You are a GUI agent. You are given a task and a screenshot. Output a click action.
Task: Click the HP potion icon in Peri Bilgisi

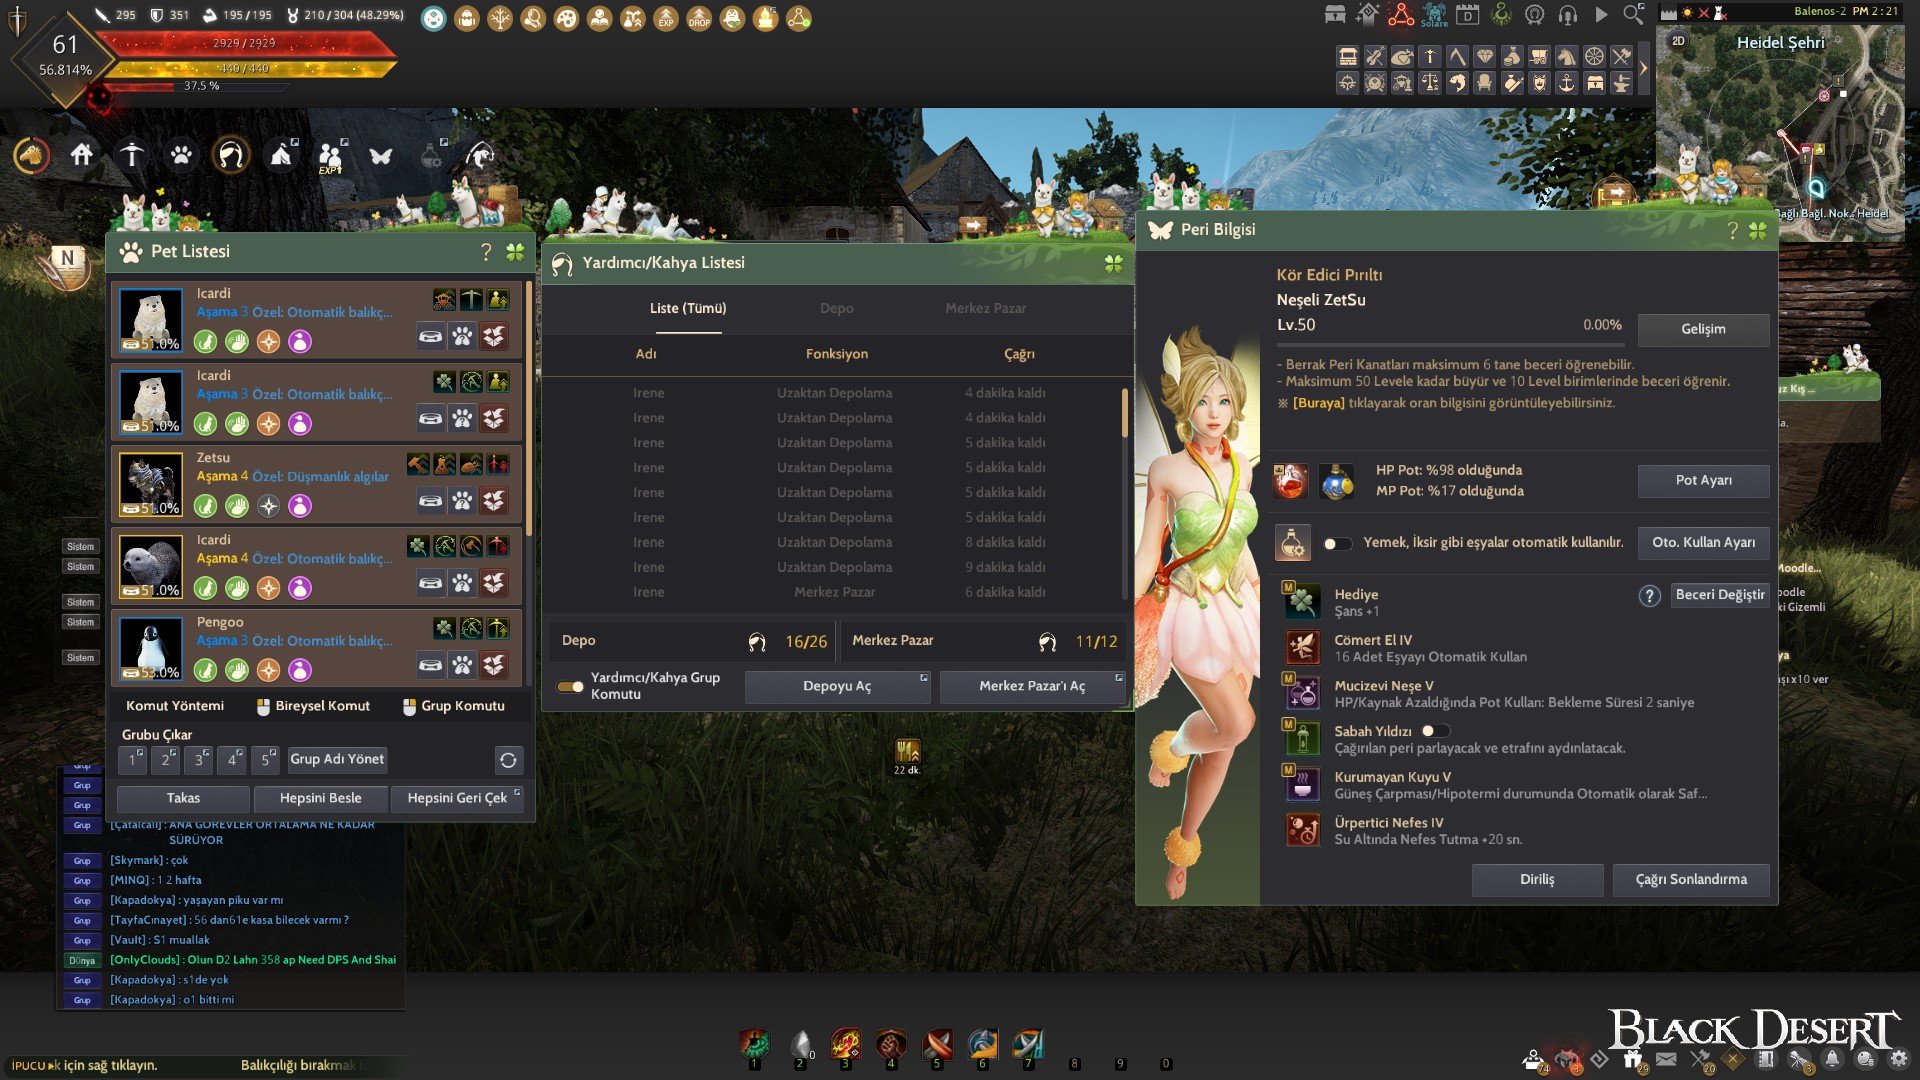(1290, 481)
